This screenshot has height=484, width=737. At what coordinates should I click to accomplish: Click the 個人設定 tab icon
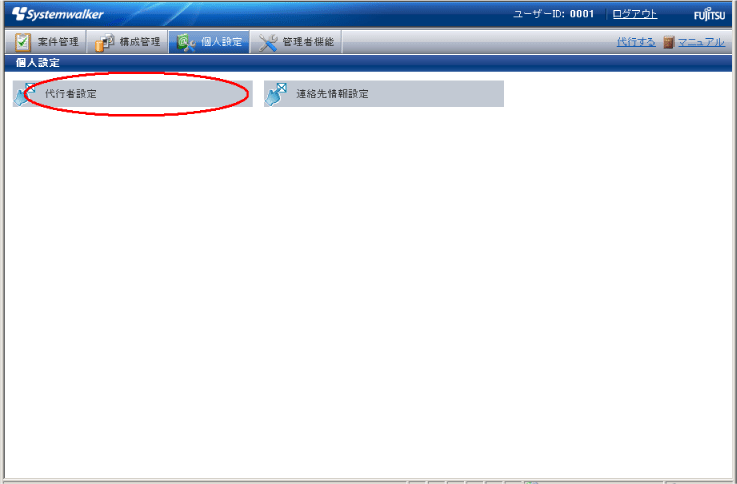[186, 42]
